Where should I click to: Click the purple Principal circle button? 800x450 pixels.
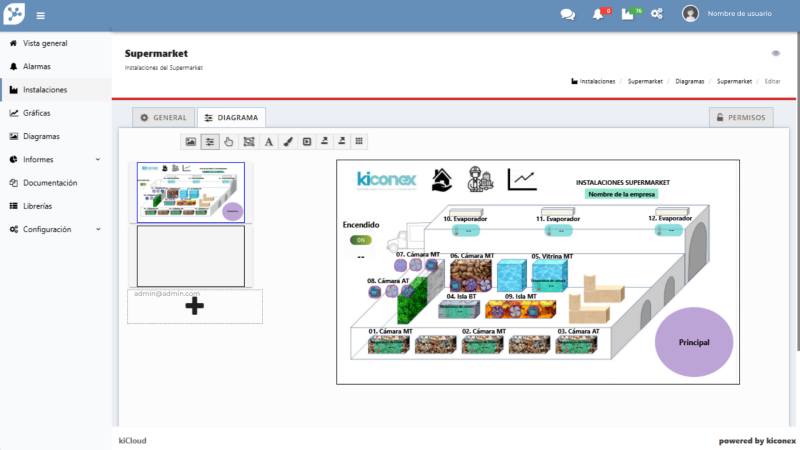(694, 342)
